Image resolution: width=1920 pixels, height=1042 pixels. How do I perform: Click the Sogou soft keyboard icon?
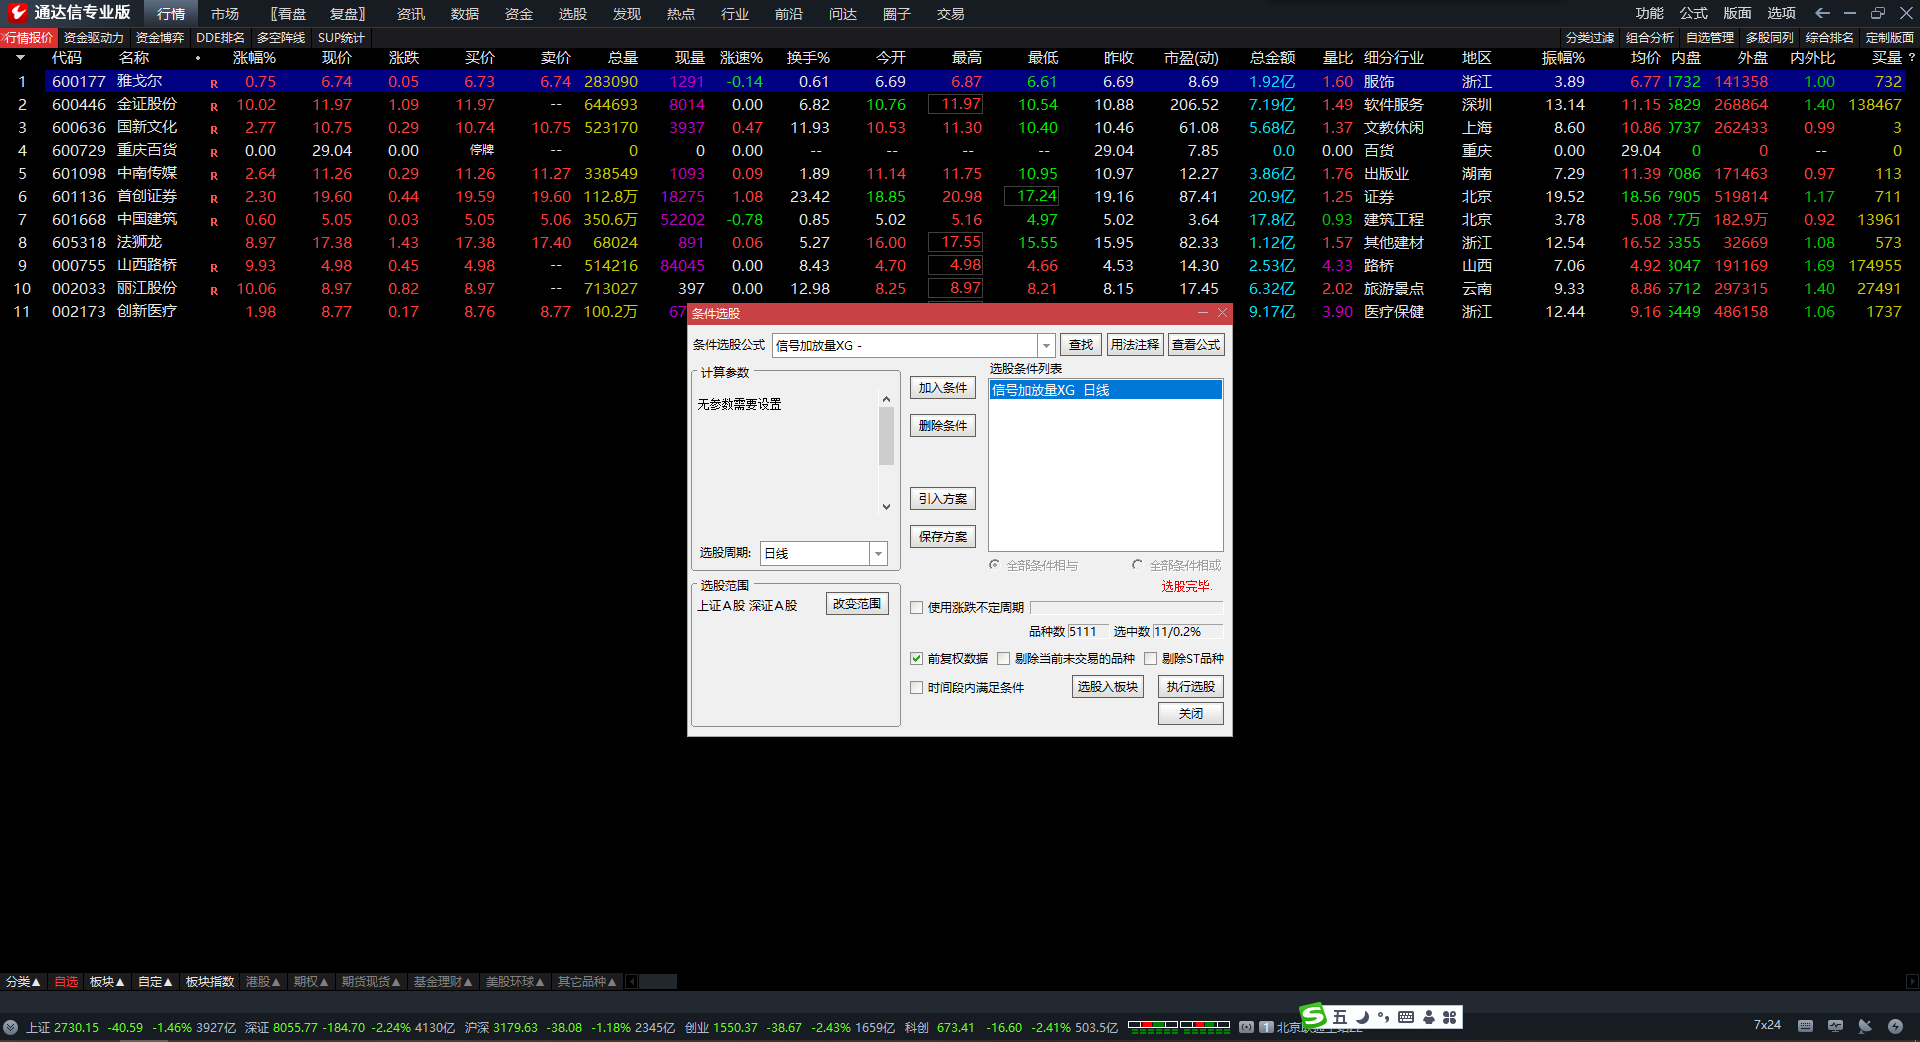click(x=1406, y=1017)
